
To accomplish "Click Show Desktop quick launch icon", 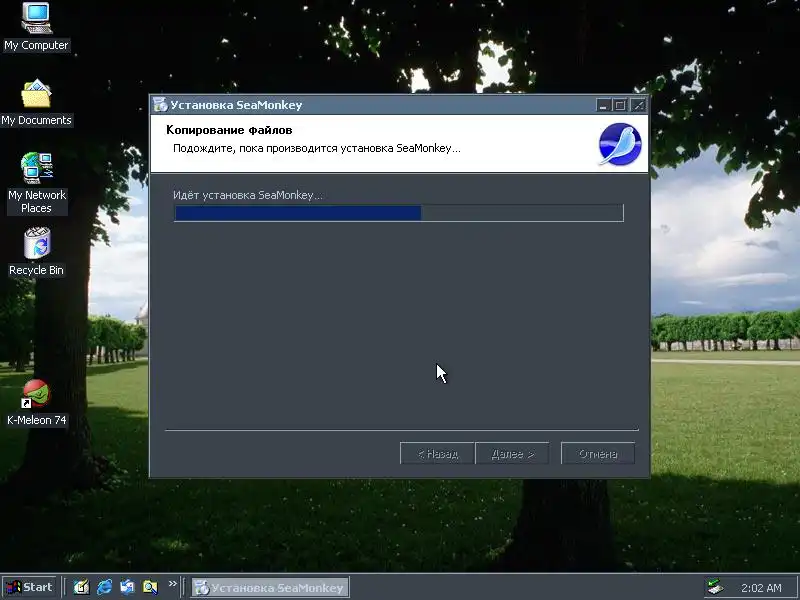I will [x=81, y=587].
